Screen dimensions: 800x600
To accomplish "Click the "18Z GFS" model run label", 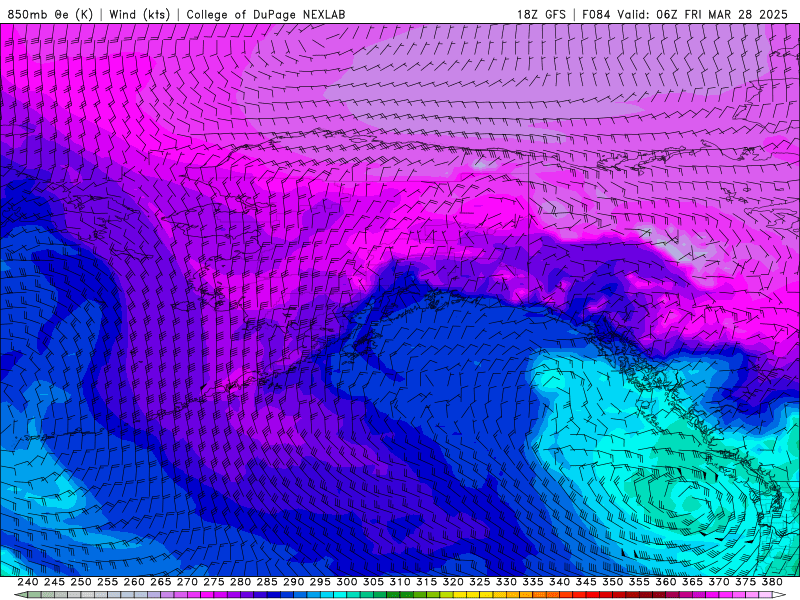I will pos(541,15).
